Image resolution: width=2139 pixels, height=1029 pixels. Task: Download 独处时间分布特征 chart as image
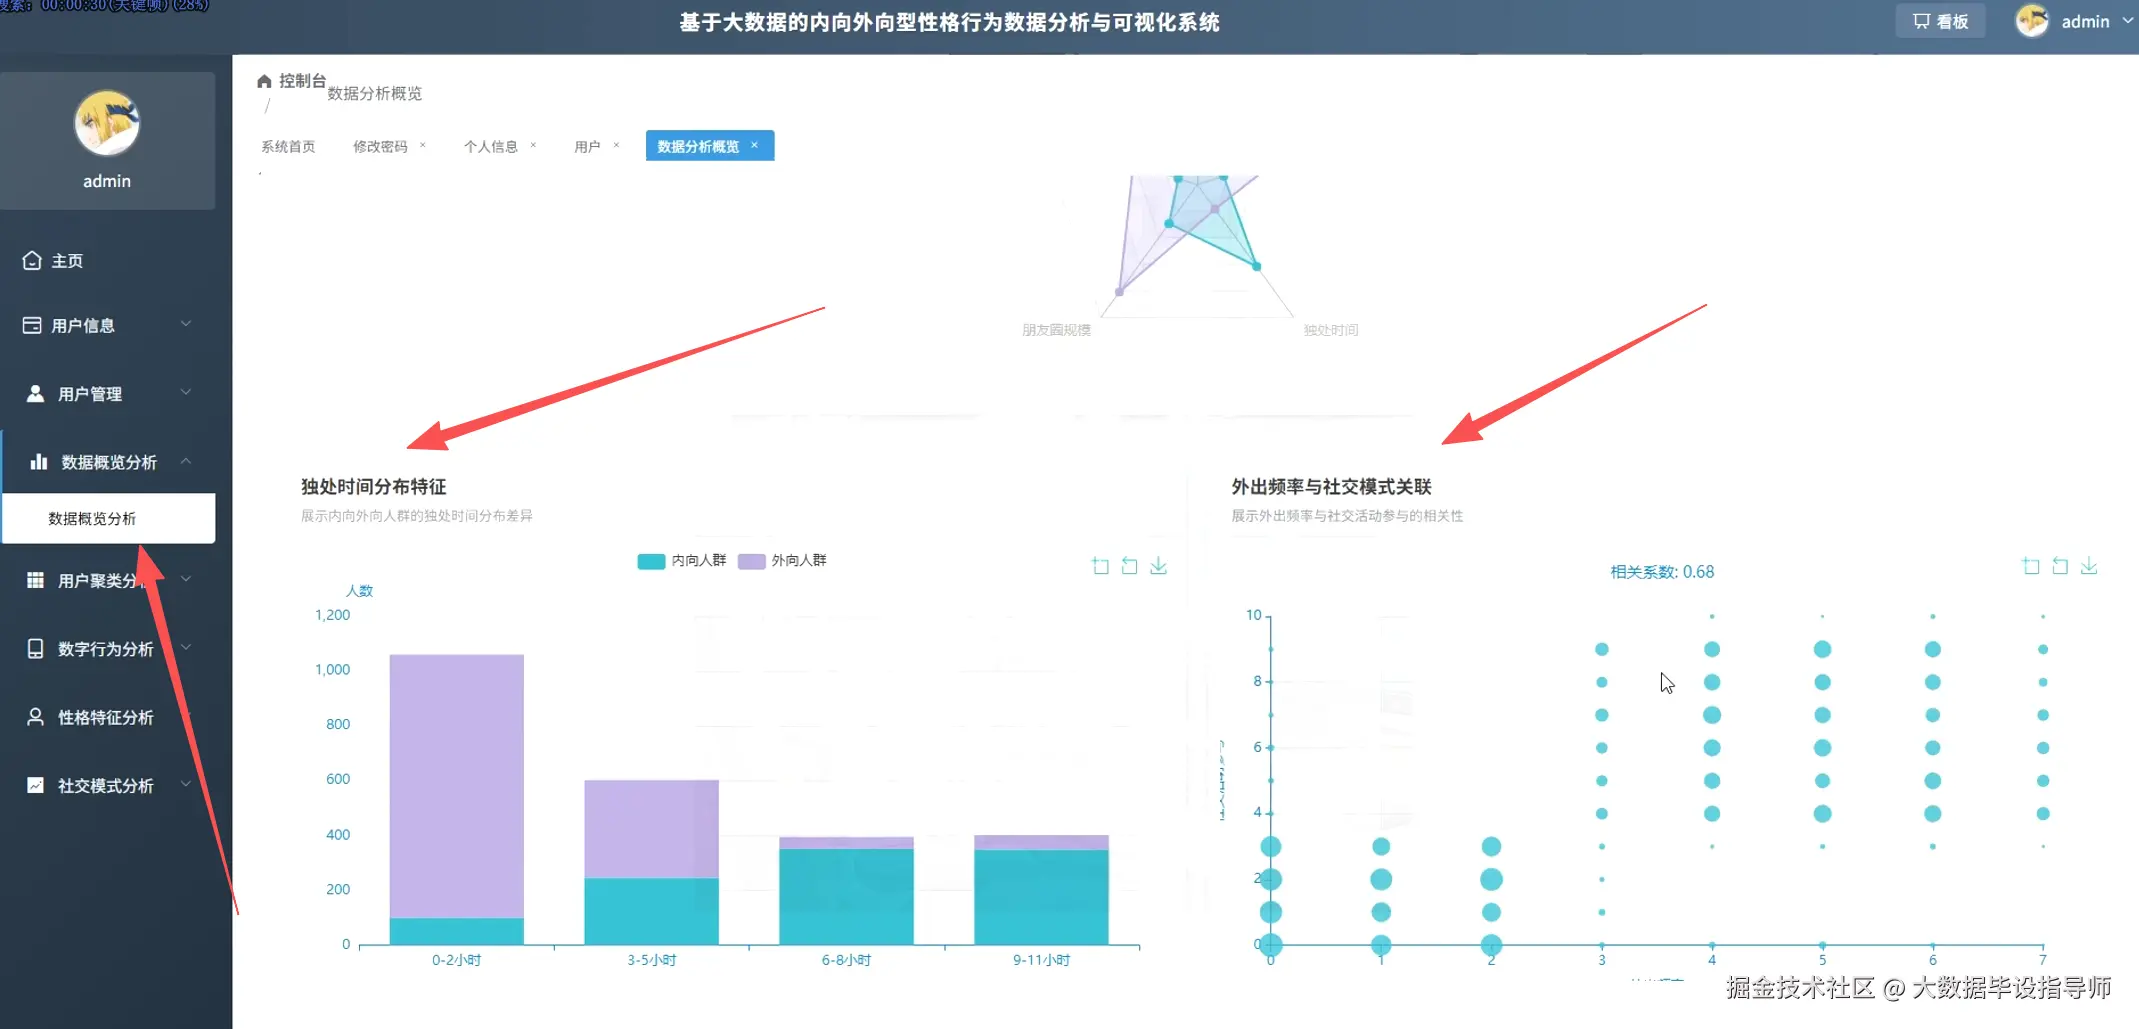(x=1159, y=566)
